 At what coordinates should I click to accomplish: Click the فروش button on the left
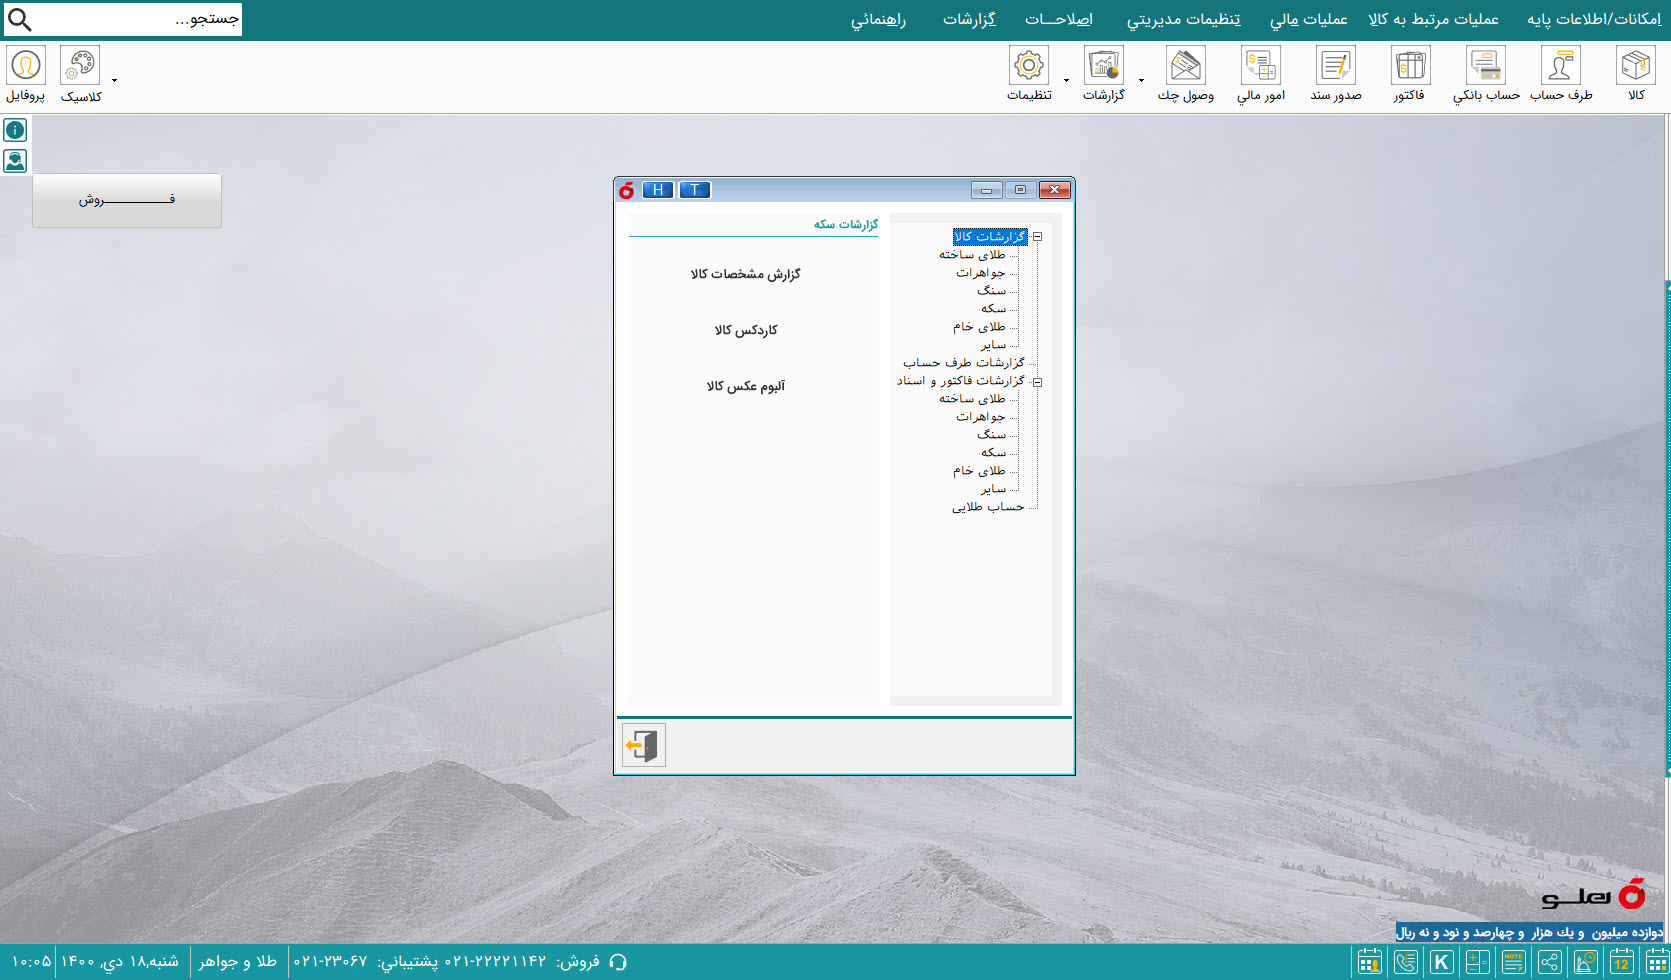click(x=127, y=200)
